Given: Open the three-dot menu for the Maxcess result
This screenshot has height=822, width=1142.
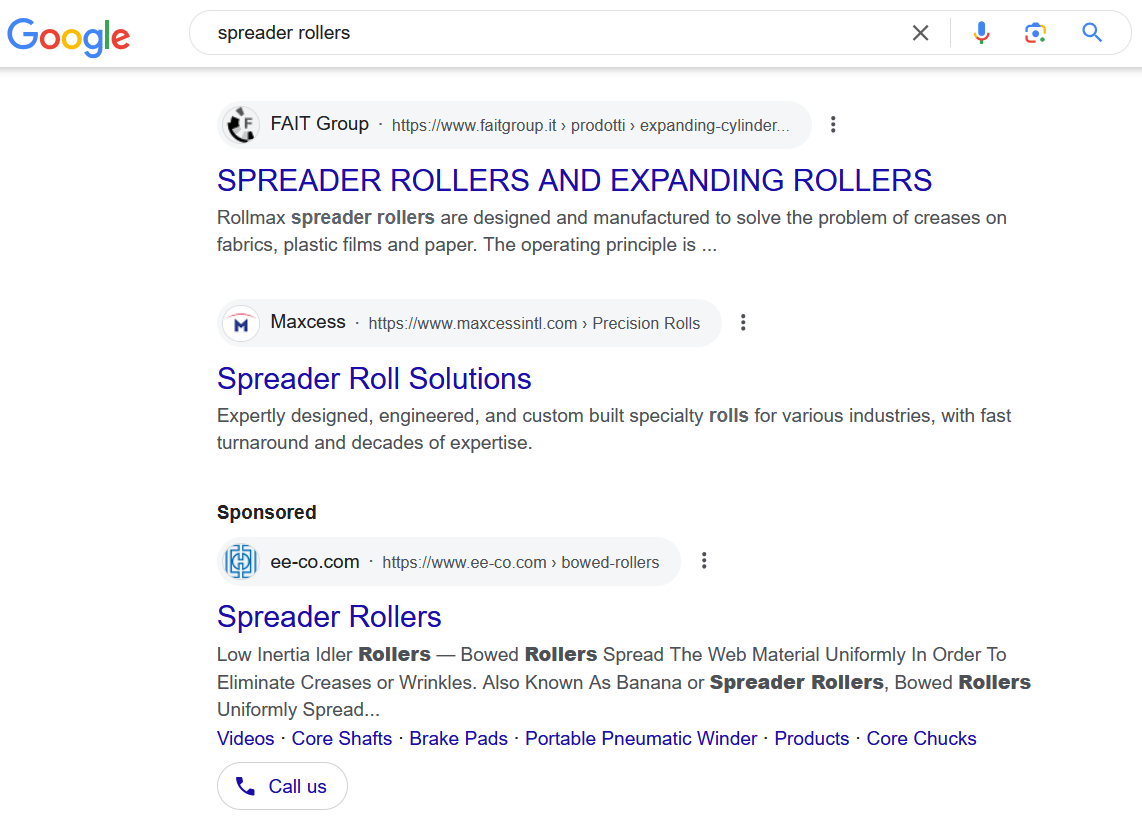Looking at the screenshot, I should tap(743, 322).
